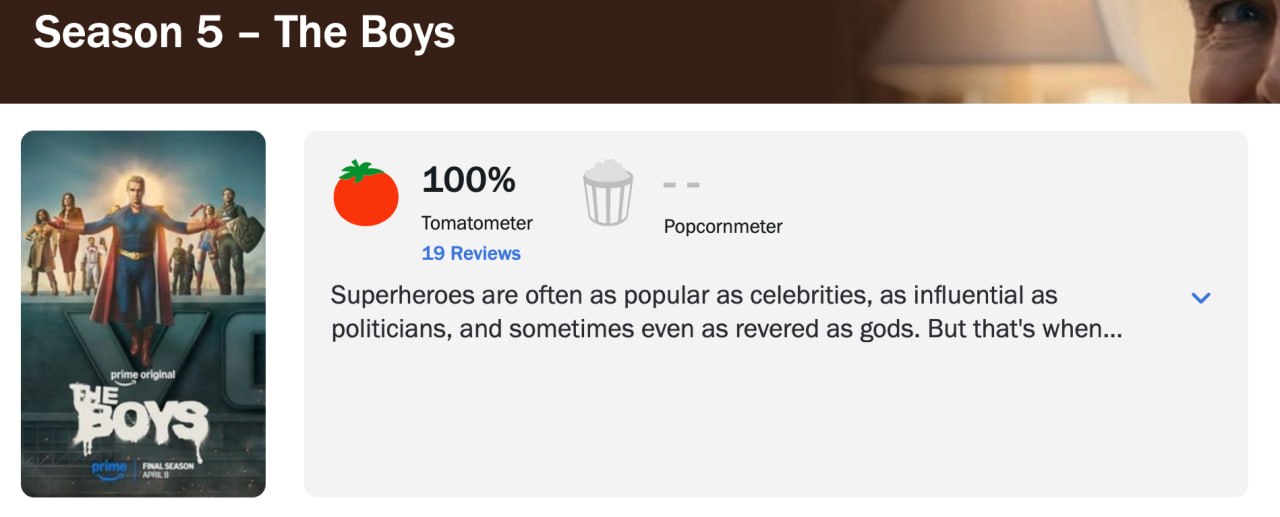Open The Boys season poster thumbnail
Screen dimensions: 1280x517
(x=143, y=314)
